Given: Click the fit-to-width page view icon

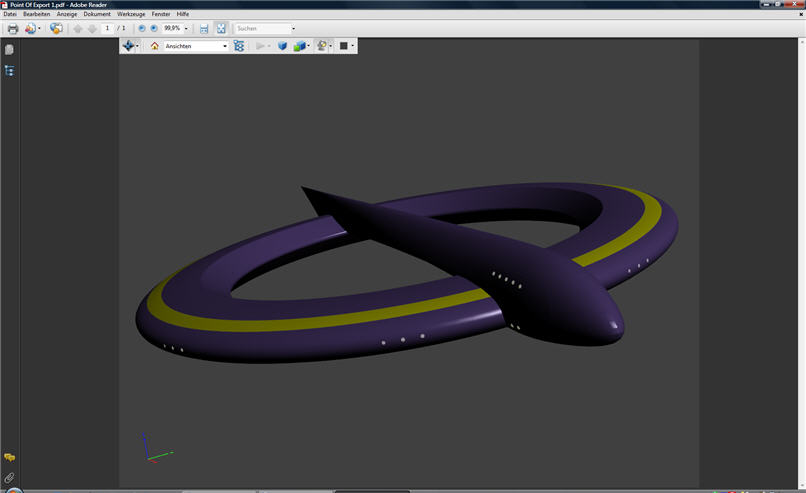Looking at the screenshot, I should point(204,29).
